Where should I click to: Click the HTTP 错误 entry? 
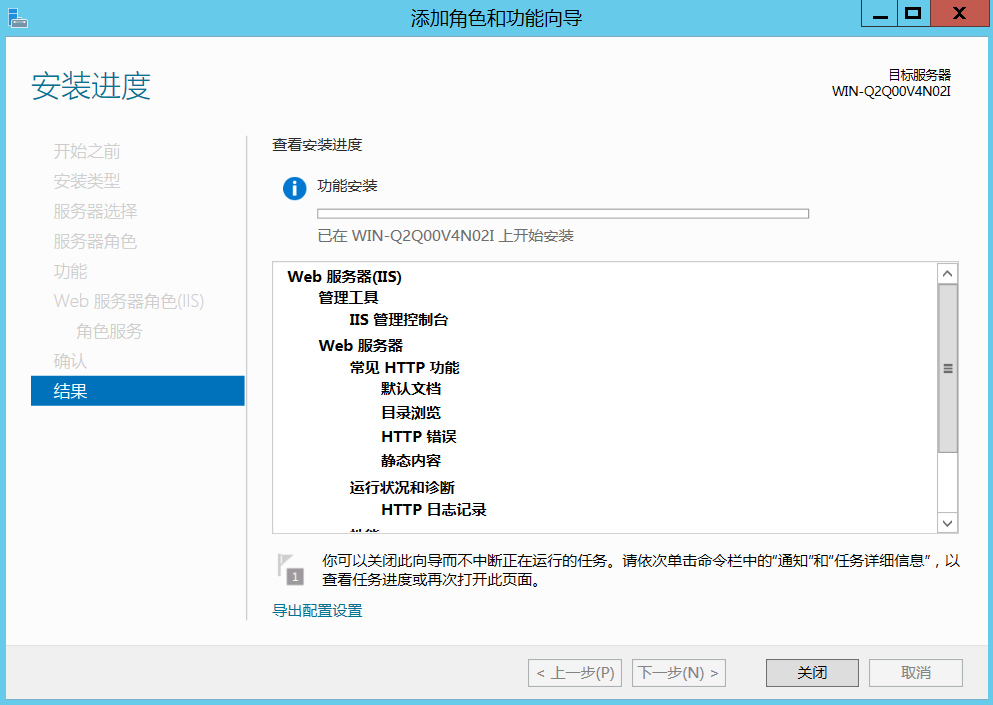point(419,436)
